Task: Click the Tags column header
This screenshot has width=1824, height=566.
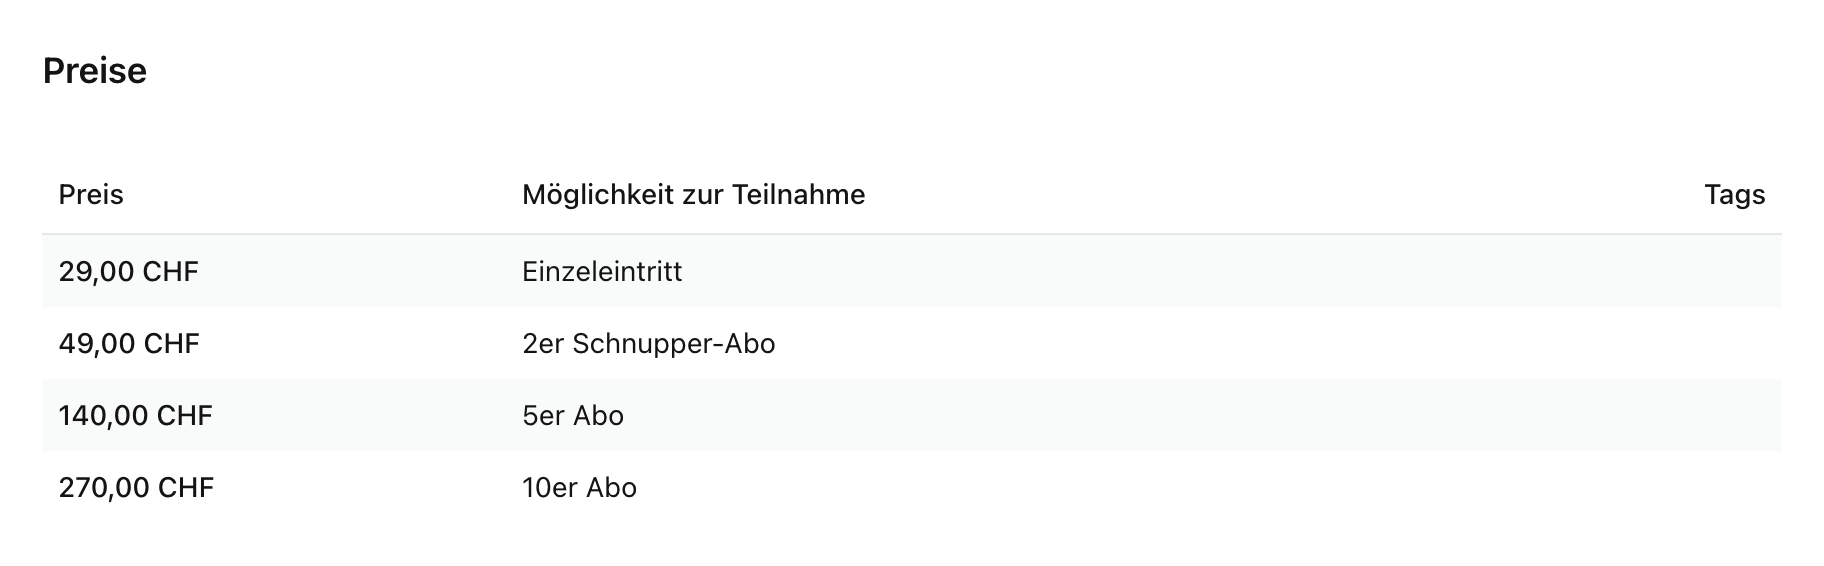Action: (1734, 194)
